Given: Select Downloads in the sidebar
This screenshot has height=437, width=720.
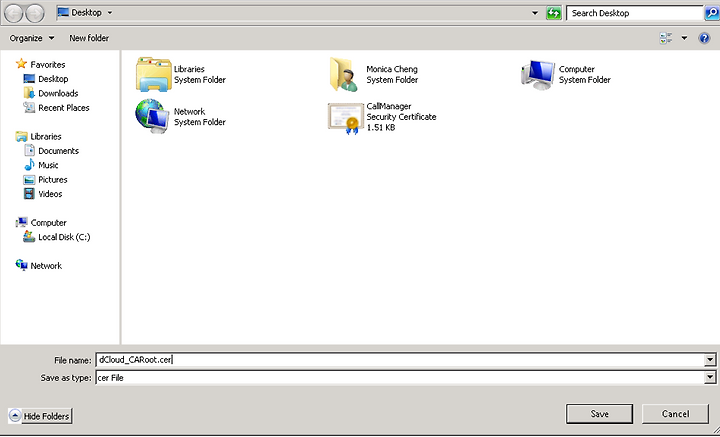Looking at the screenshot, I should [58, 93].
